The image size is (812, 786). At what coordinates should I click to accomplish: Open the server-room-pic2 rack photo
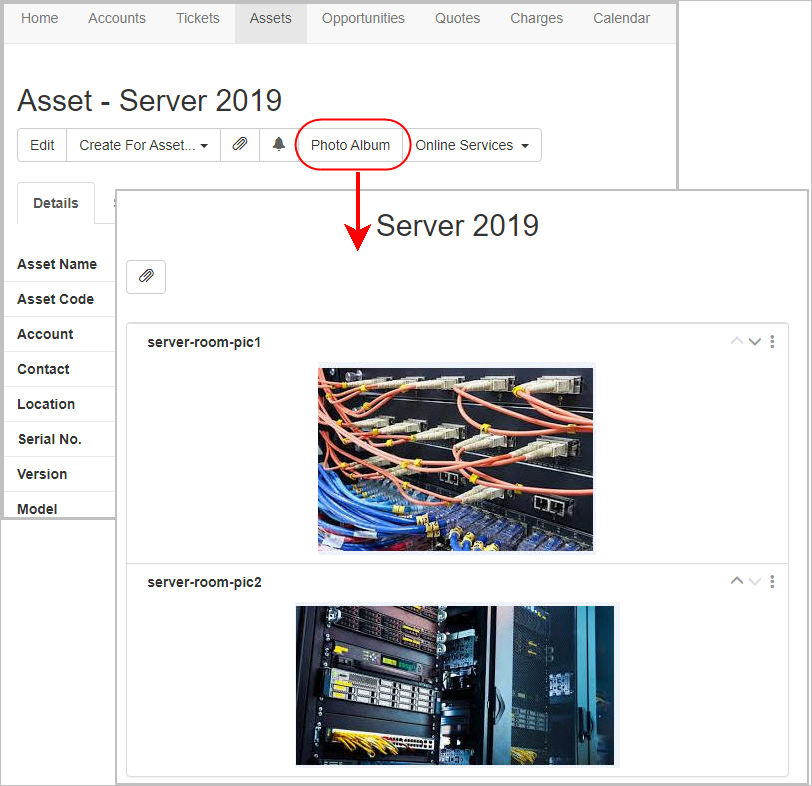(455, 685)
